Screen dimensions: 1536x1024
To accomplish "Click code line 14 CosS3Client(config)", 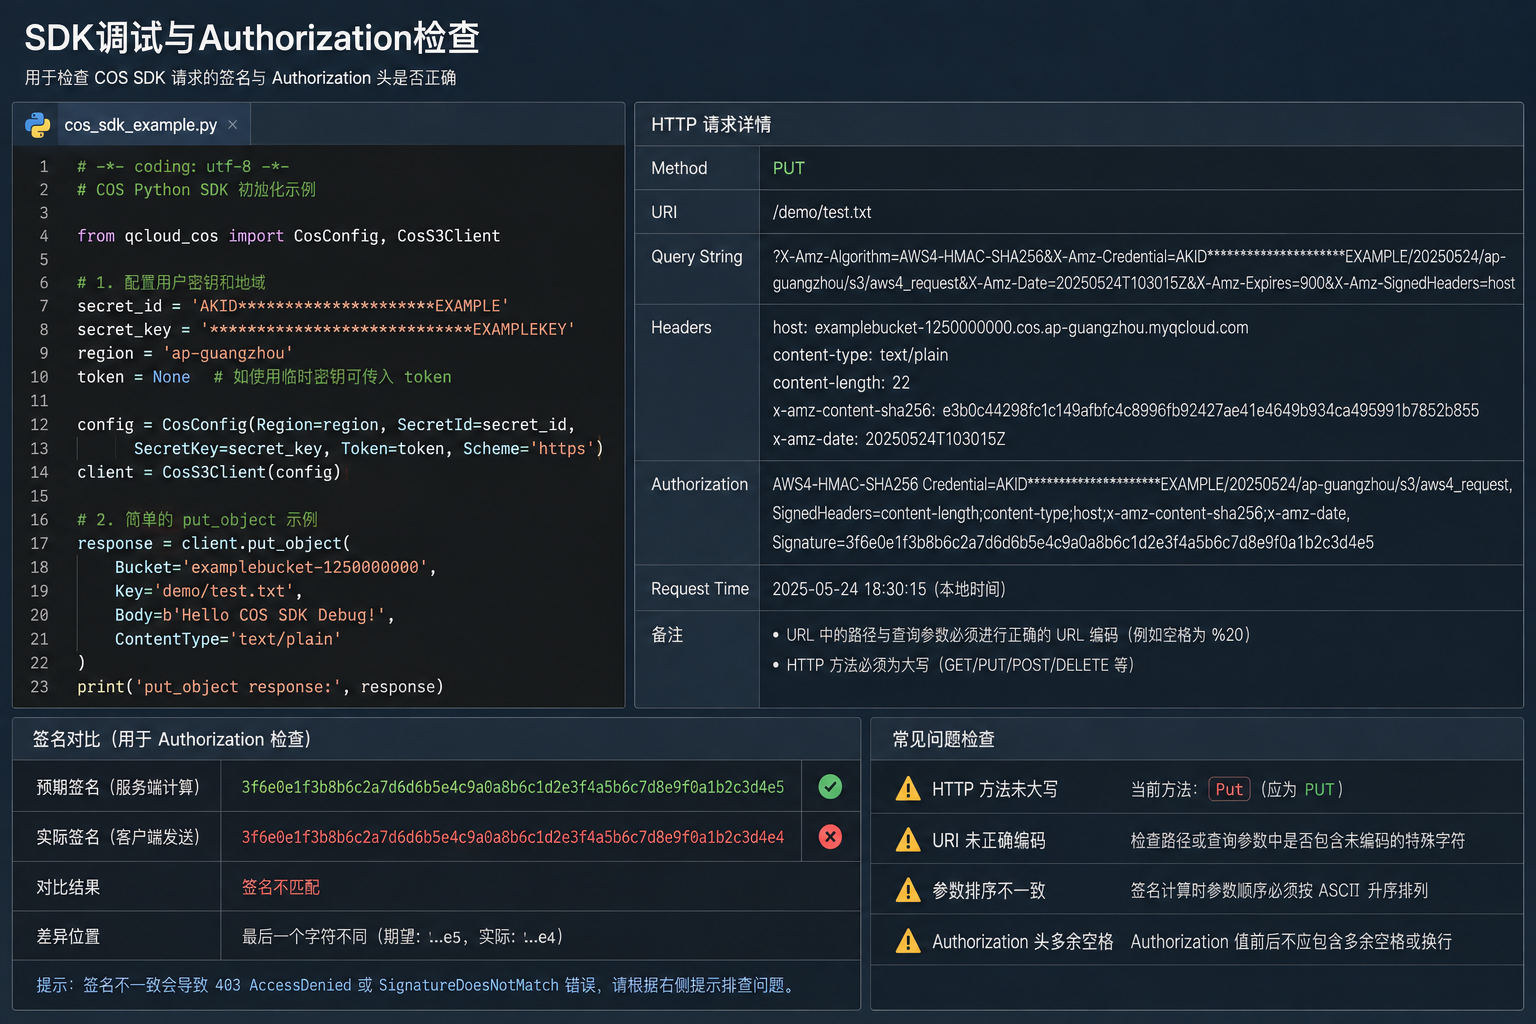I will [x=209, y=472].
